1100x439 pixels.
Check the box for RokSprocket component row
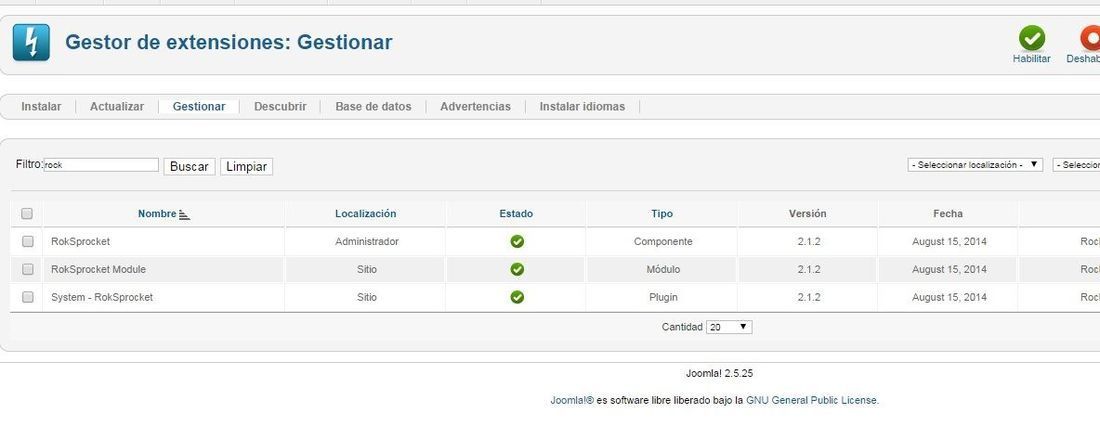coord(27,241)
